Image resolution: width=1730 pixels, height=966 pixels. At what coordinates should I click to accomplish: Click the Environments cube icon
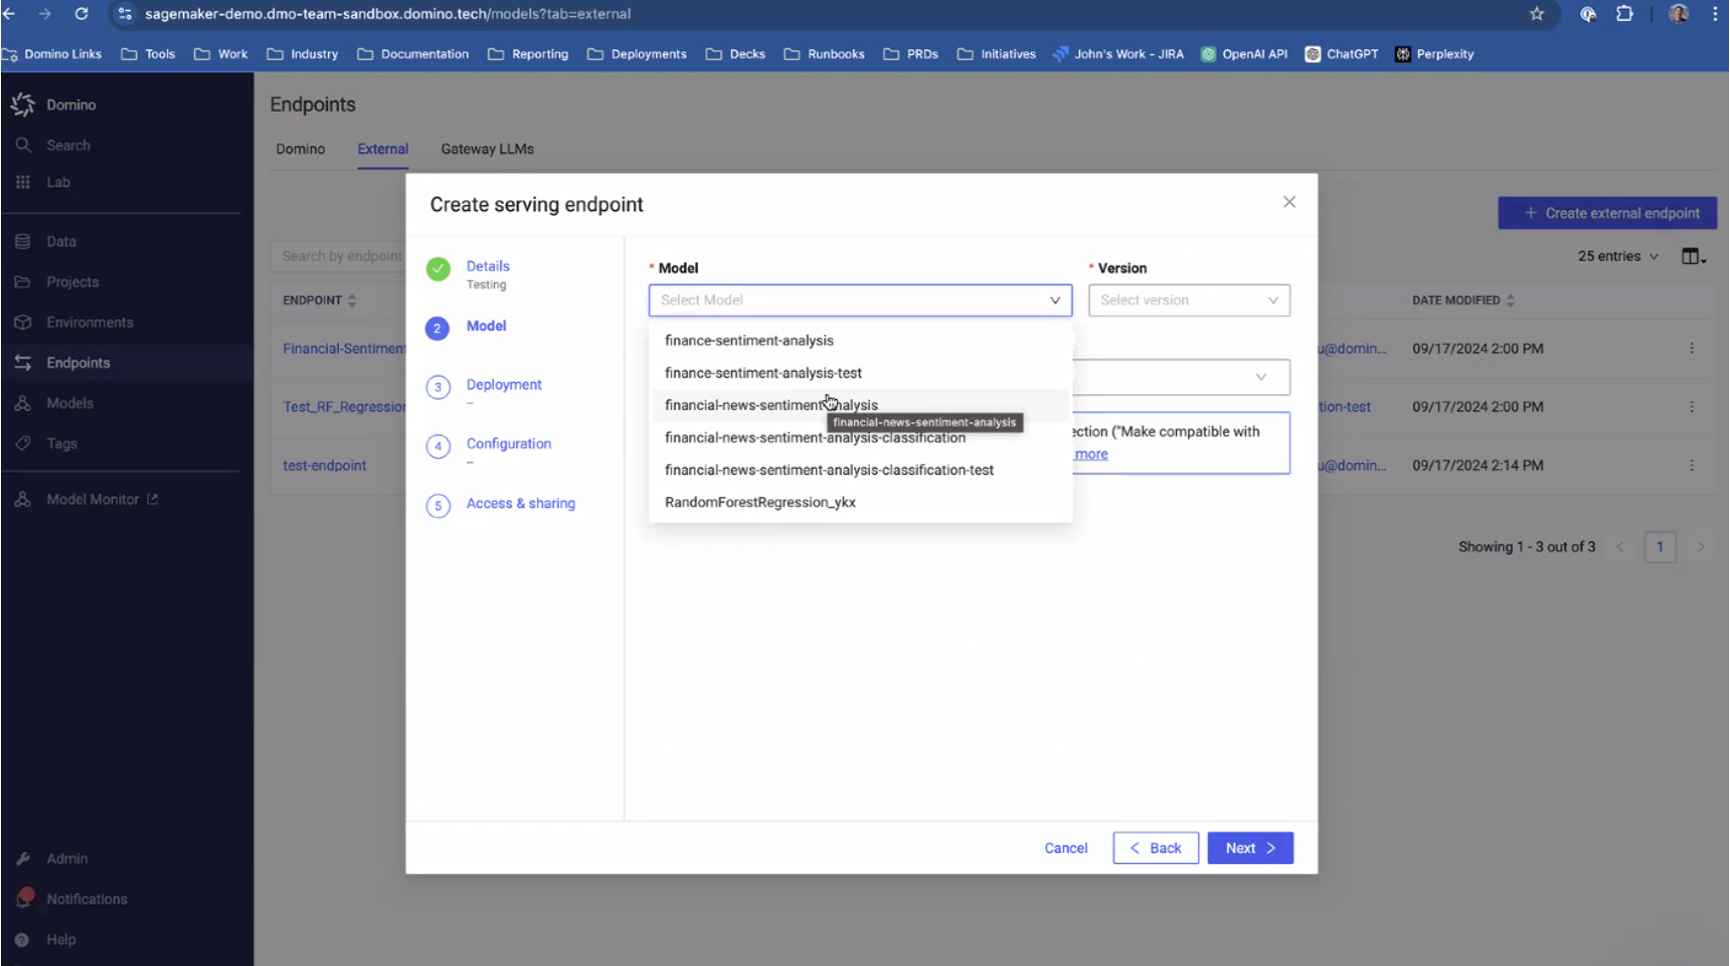coord(23,322)
